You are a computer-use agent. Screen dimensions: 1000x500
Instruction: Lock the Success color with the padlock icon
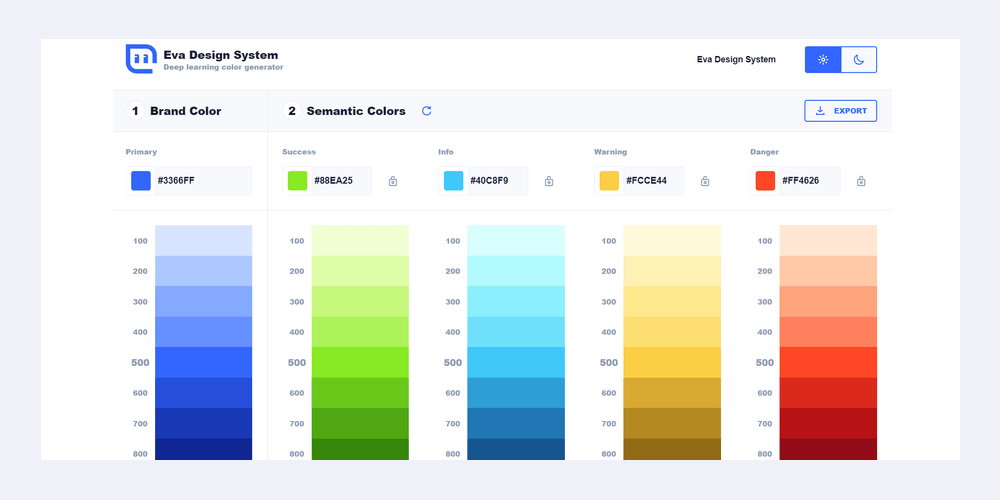[393, 181]
